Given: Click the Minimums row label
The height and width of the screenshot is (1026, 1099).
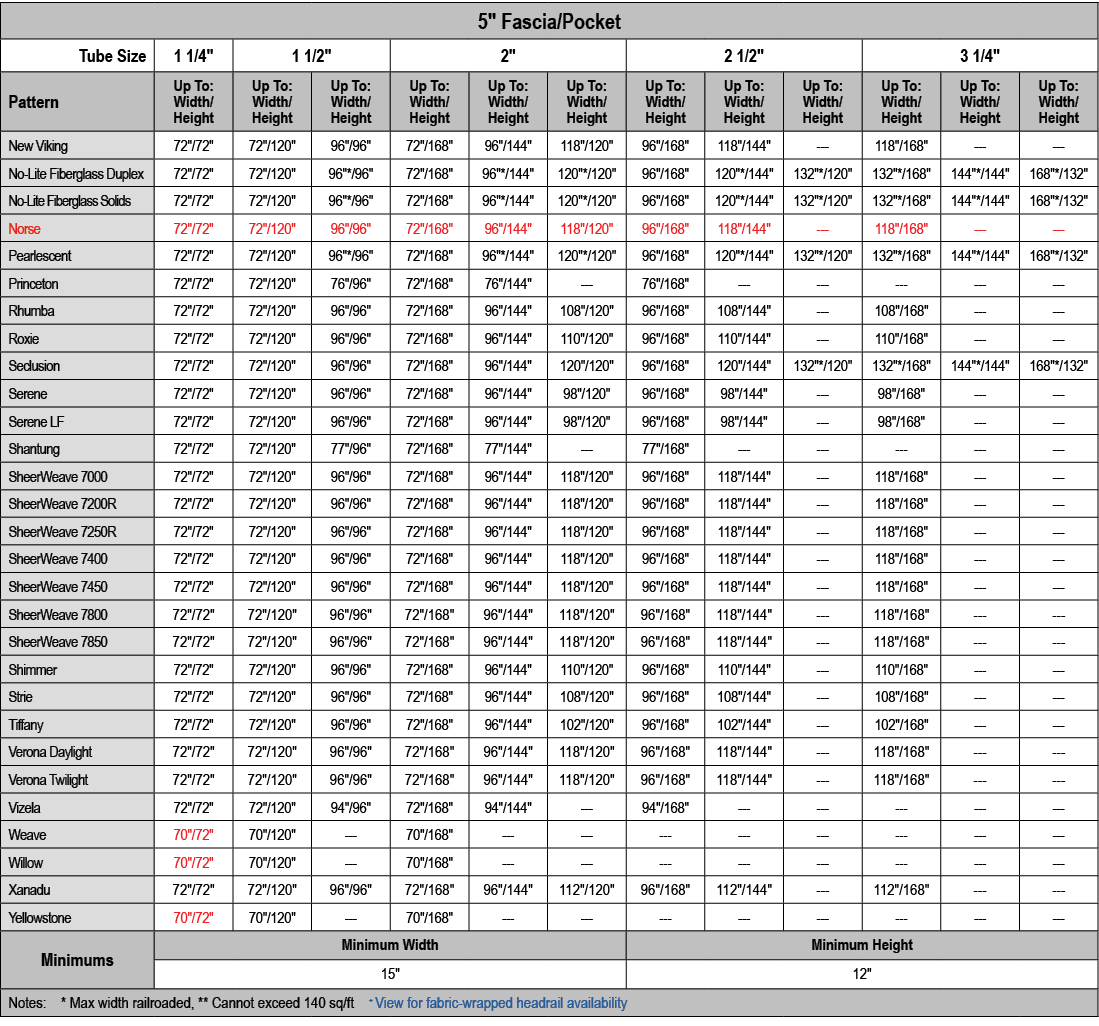Looking at the screenshot, I should coord(77,960).
